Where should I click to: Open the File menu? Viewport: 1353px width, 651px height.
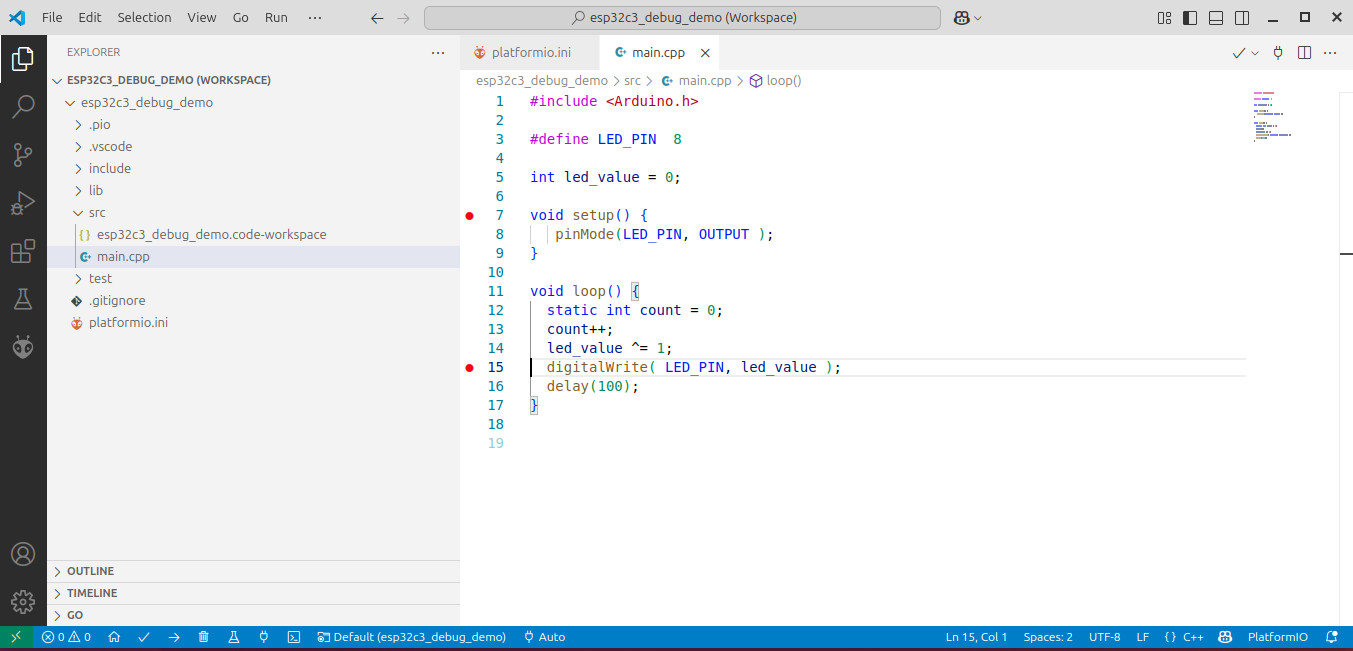pos(52,18)
